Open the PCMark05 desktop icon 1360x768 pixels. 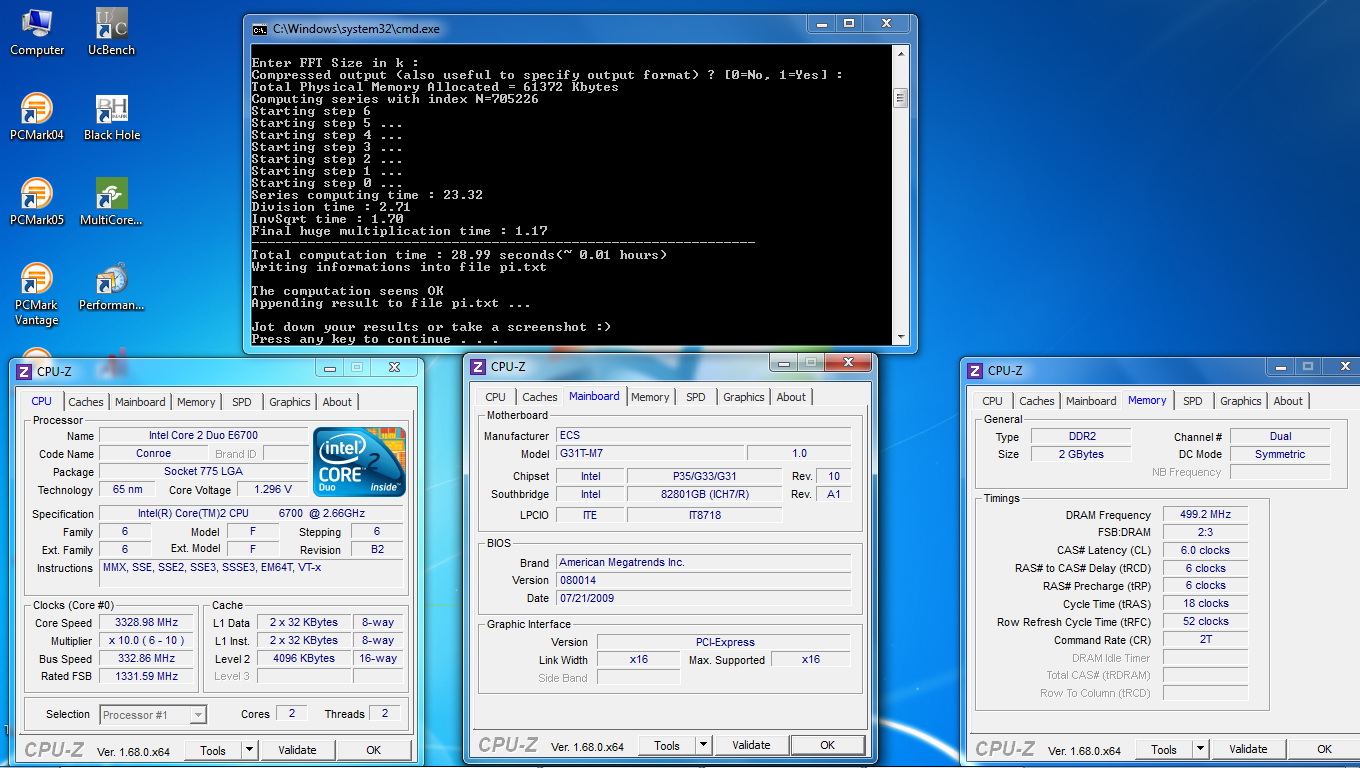click(37, 202)
